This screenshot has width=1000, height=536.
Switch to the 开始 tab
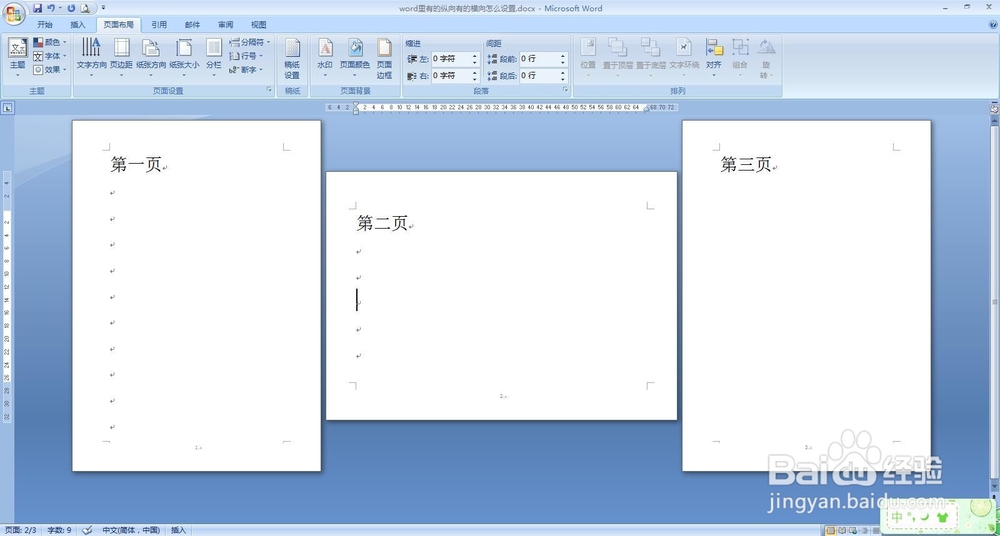pyautogui.click(x=45, y=25)
